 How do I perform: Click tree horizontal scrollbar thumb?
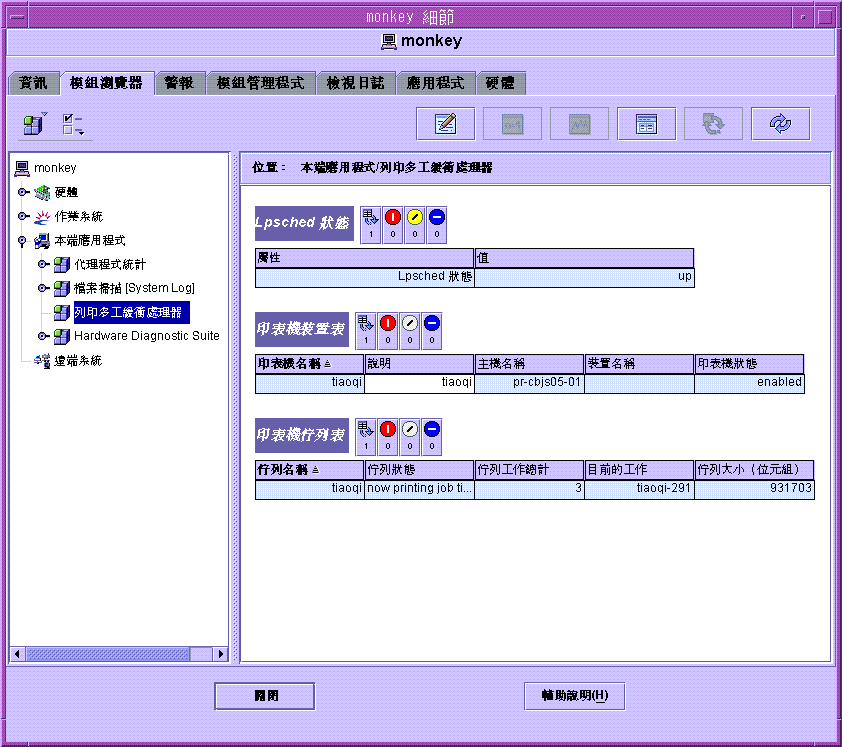[108, 654]
